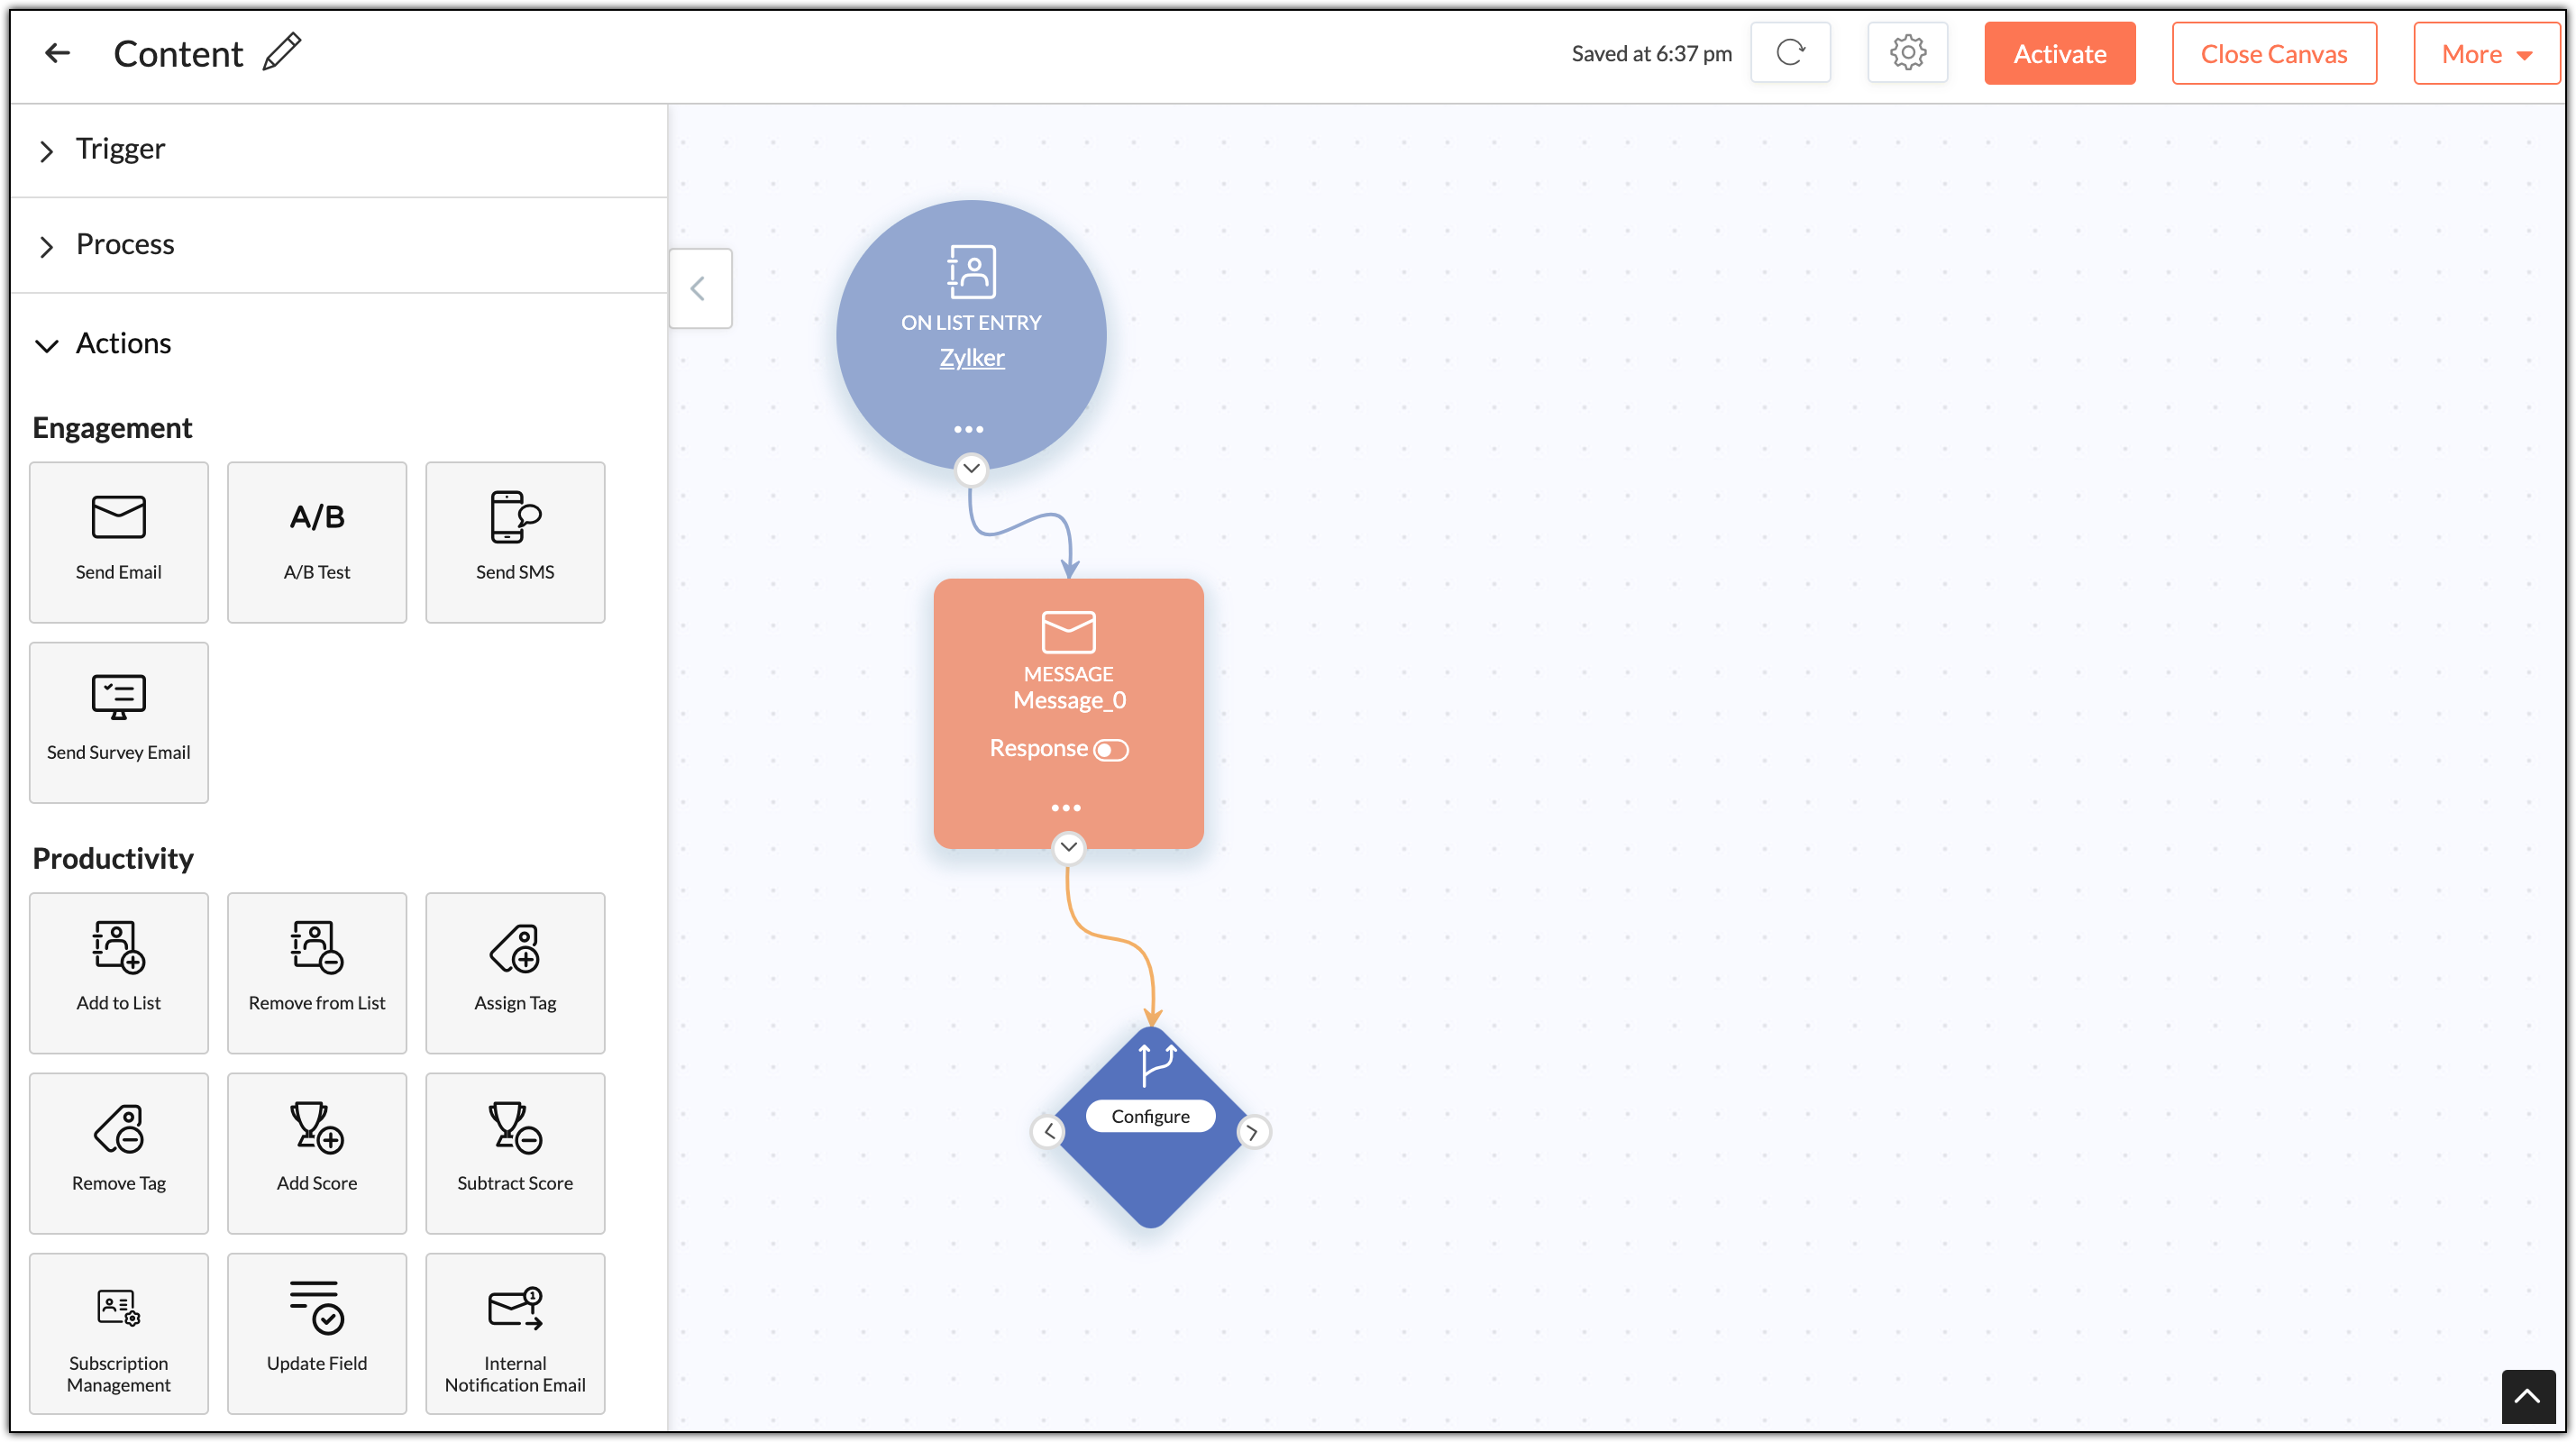Open the More dropdown menu
2576x1442 pixels.
click(x=2486, y=54)
